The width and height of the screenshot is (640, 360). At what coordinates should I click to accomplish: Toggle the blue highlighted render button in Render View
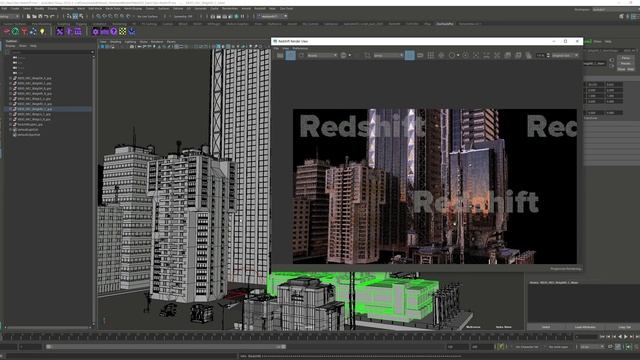pyautogui.click(x=291, y=55)
